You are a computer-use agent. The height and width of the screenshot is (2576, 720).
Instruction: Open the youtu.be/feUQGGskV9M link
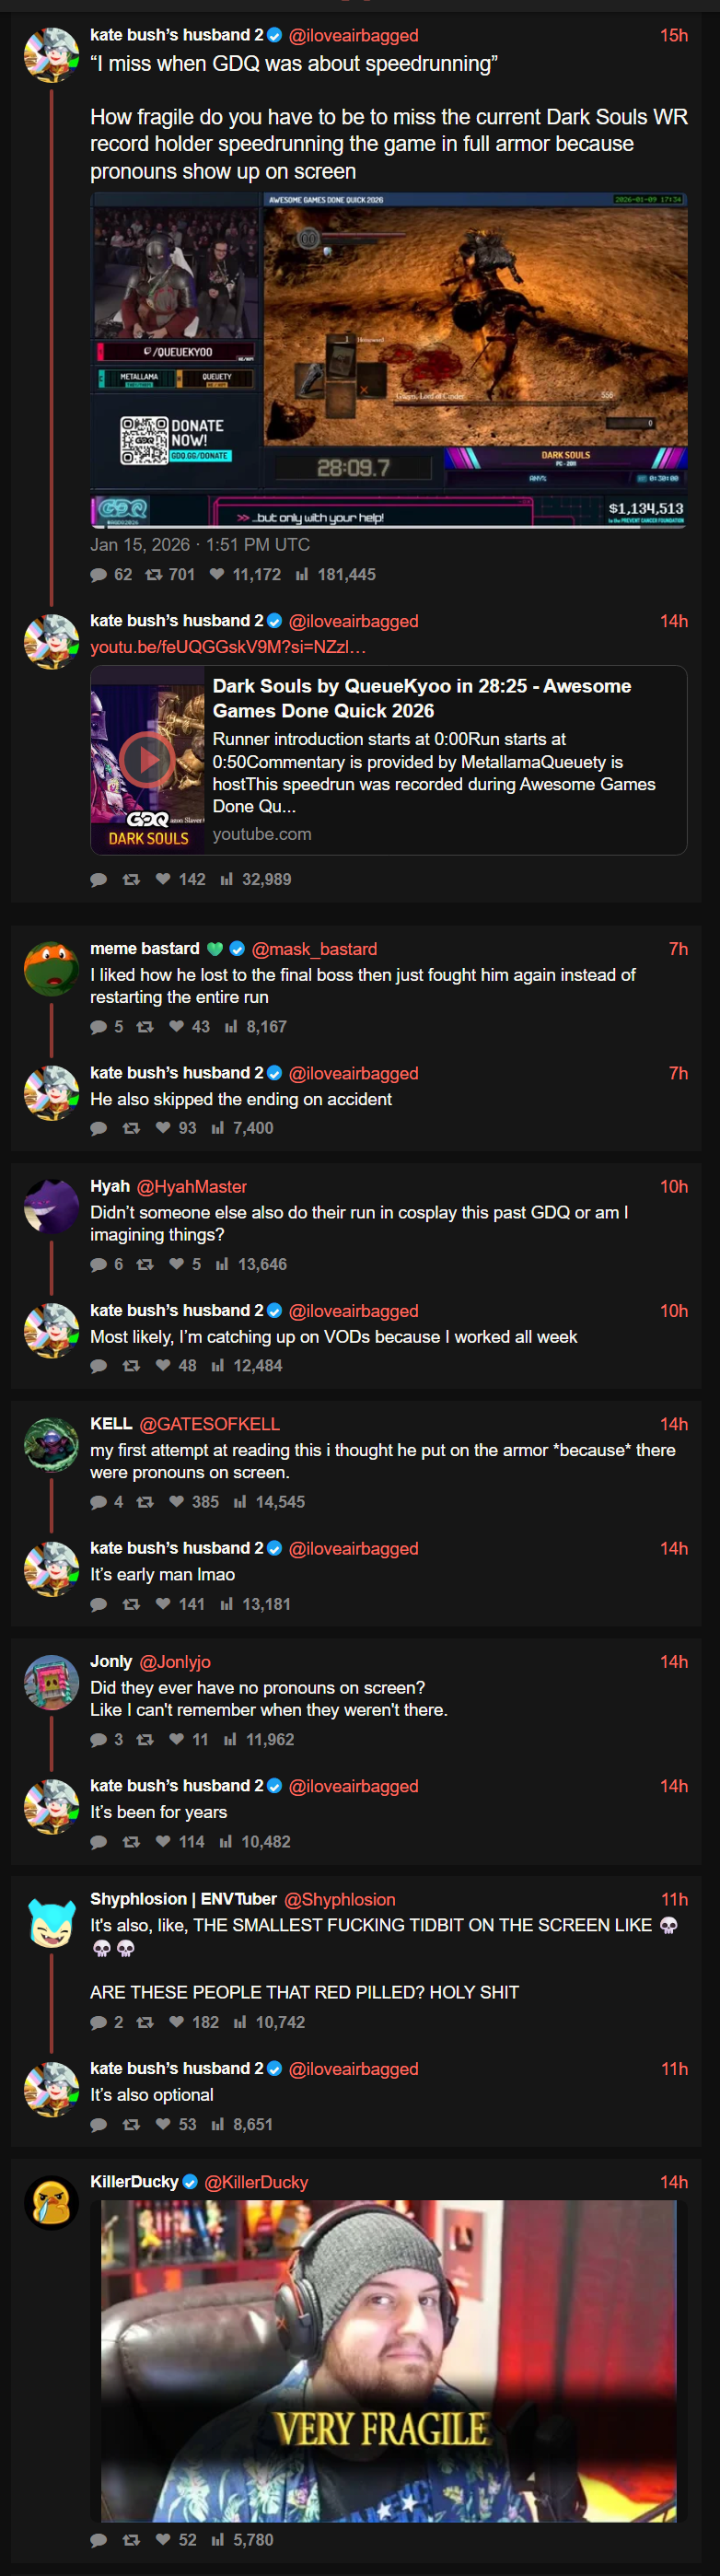(x=228, y=647)
